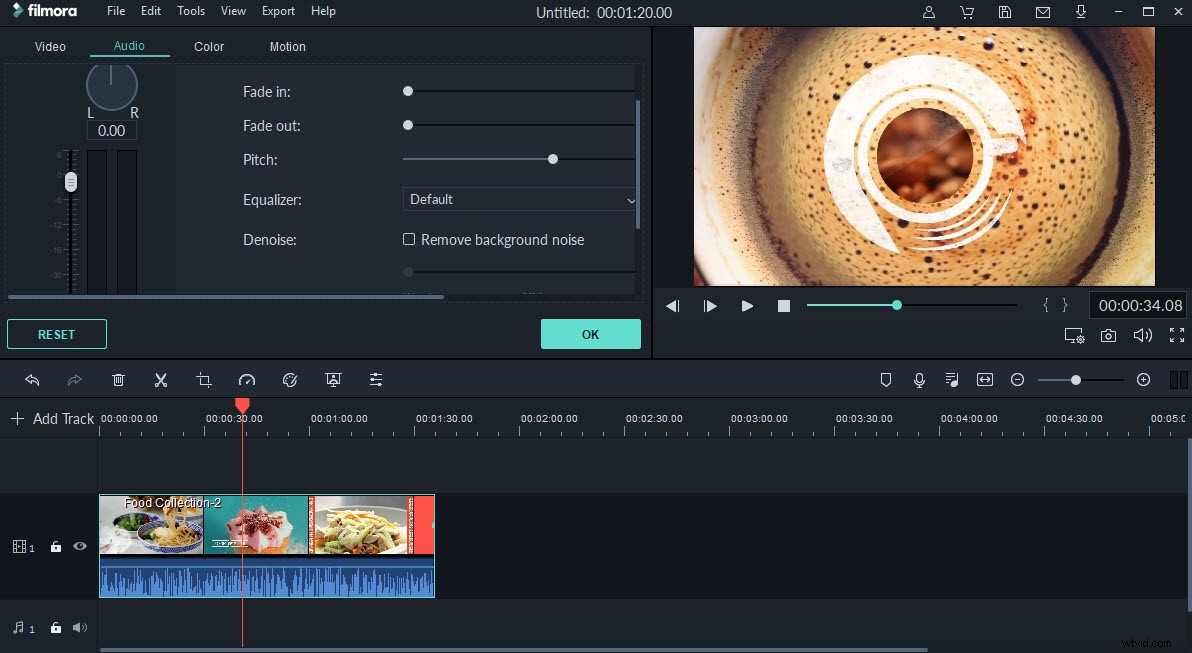
Task: Take a snapshot of the preview frame
Action: click(1109, 336)
